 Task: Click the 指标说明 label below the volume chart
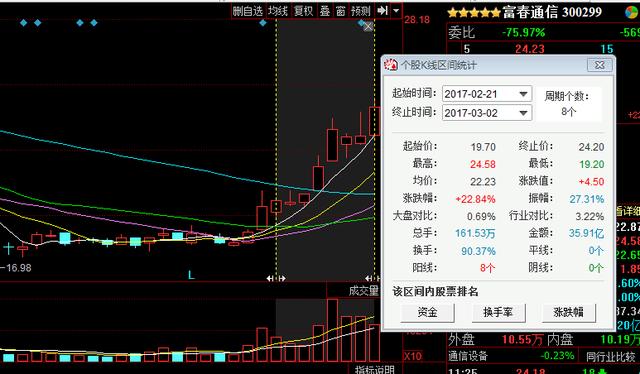tap(375, 370)
